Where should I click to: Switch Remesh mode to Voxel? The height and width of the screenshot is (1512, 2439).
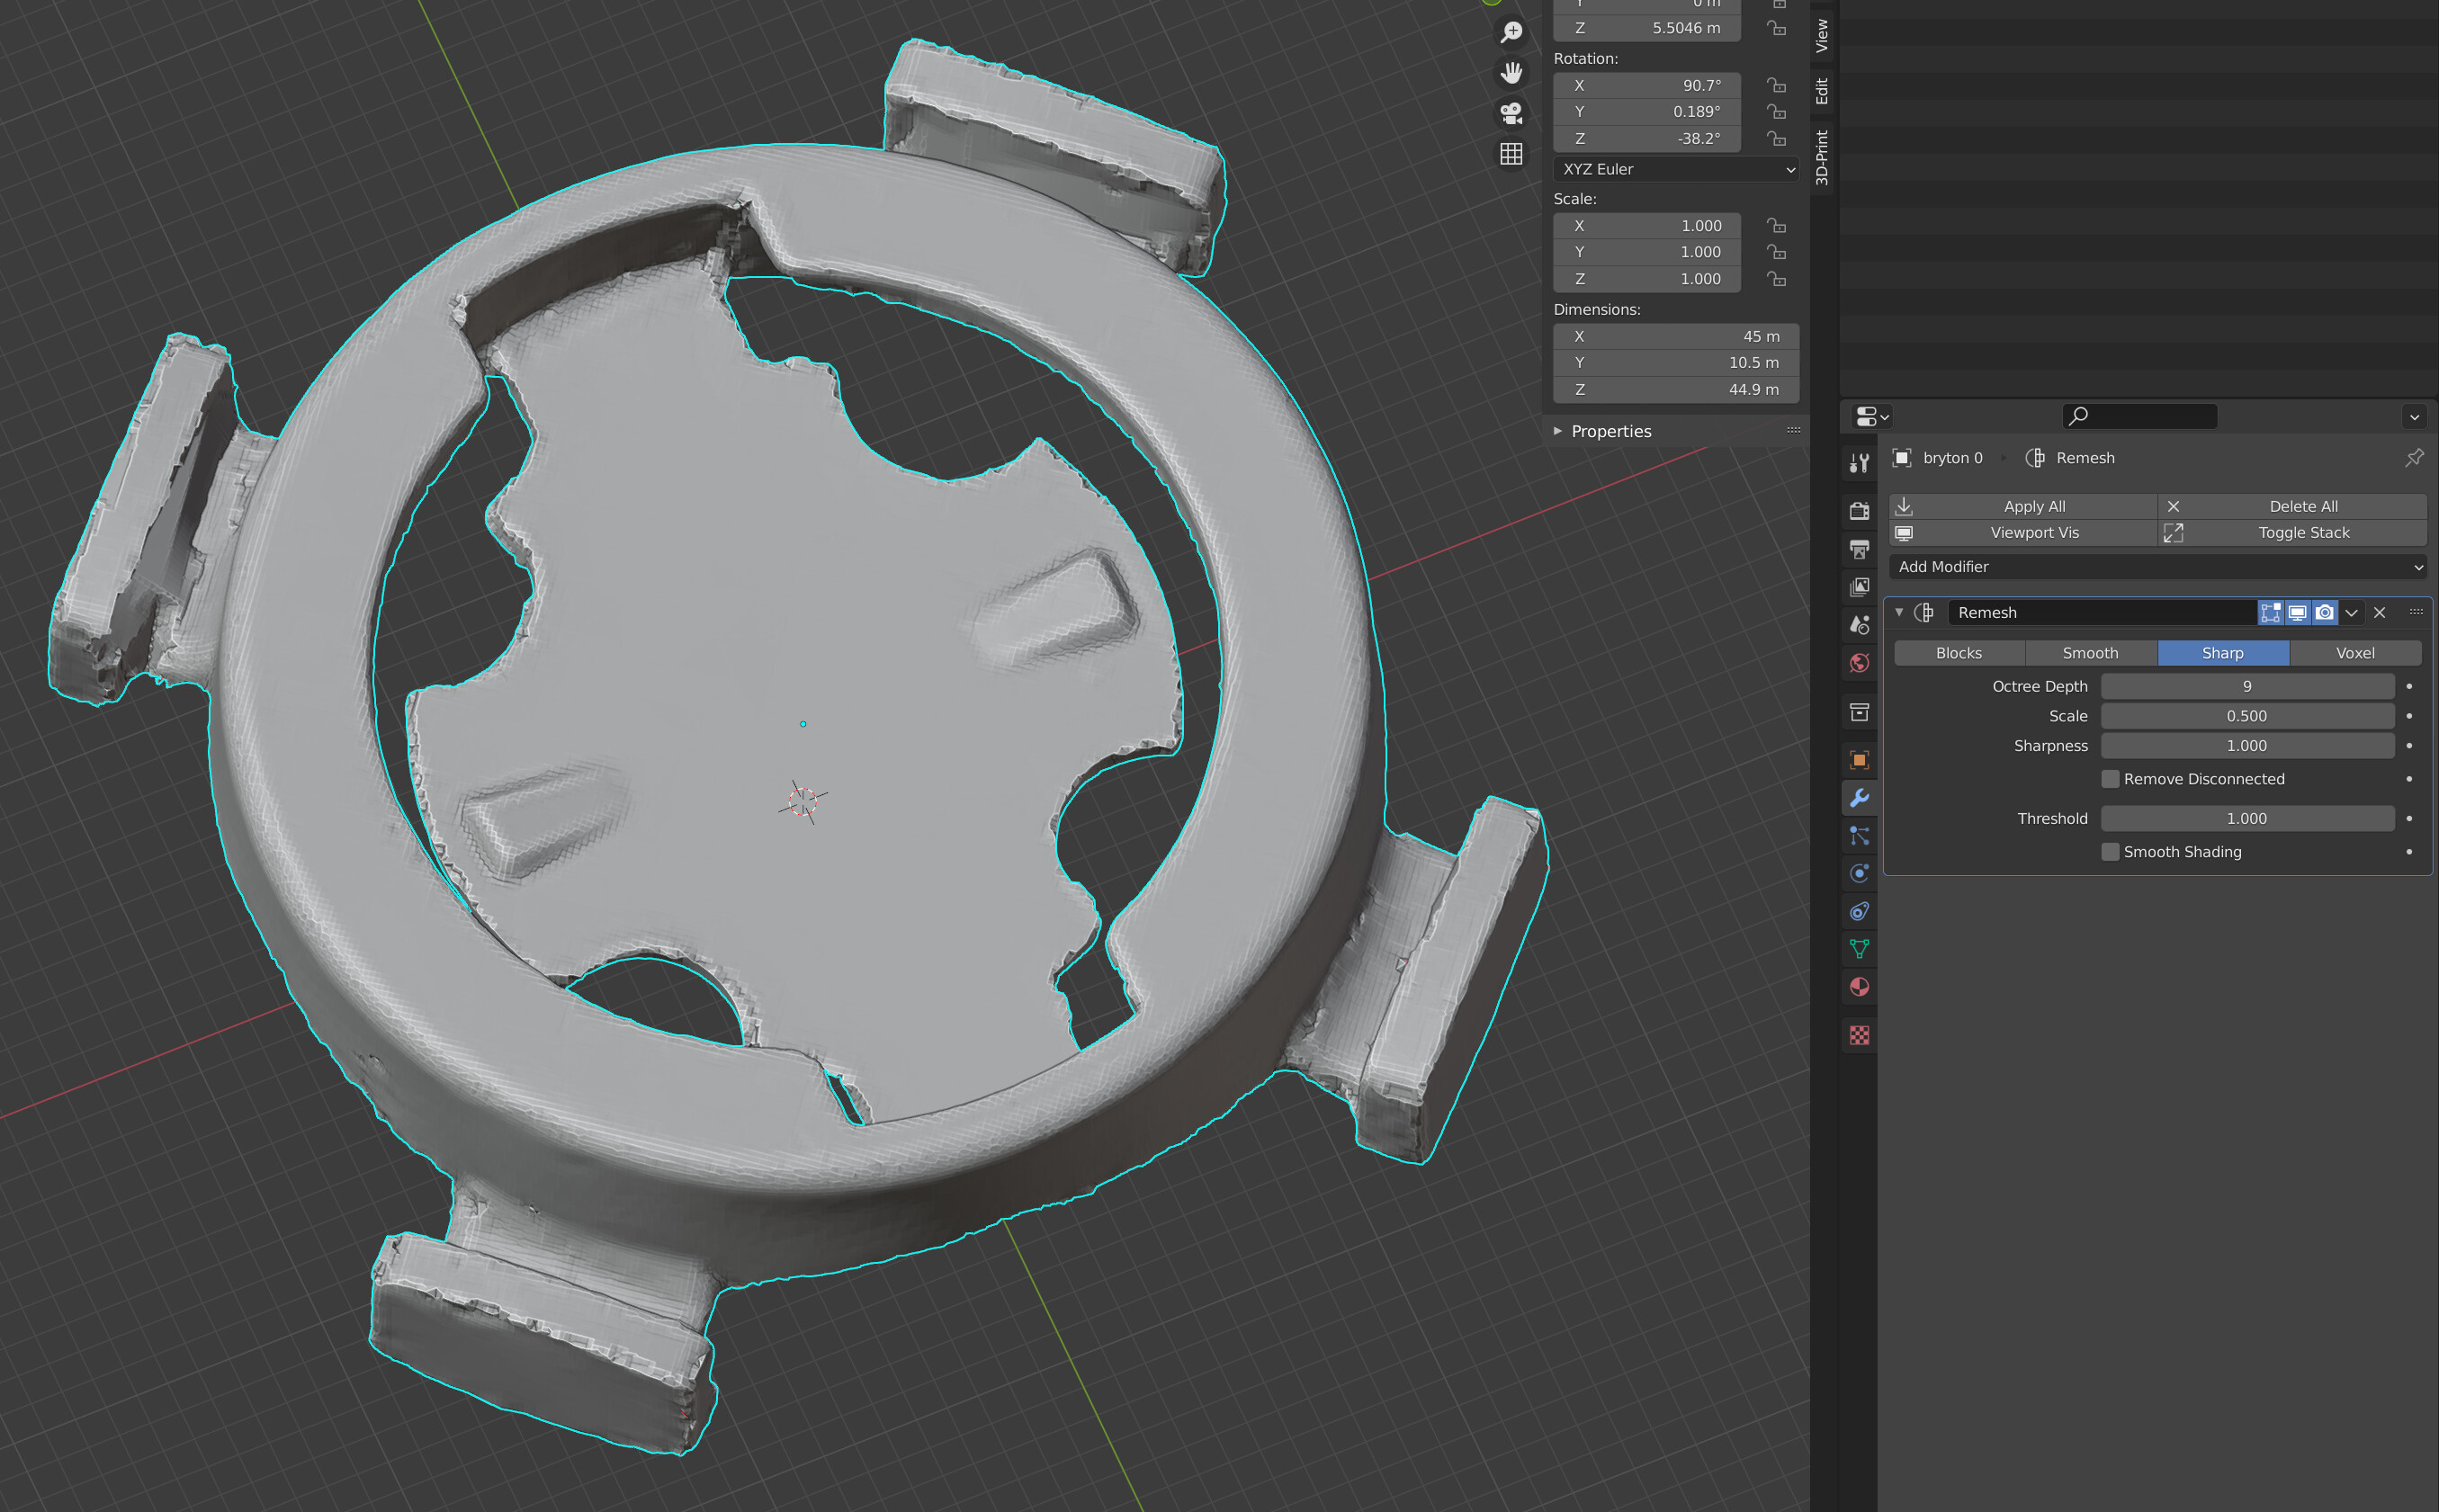pyautogui.click(x=2355, y=653)
